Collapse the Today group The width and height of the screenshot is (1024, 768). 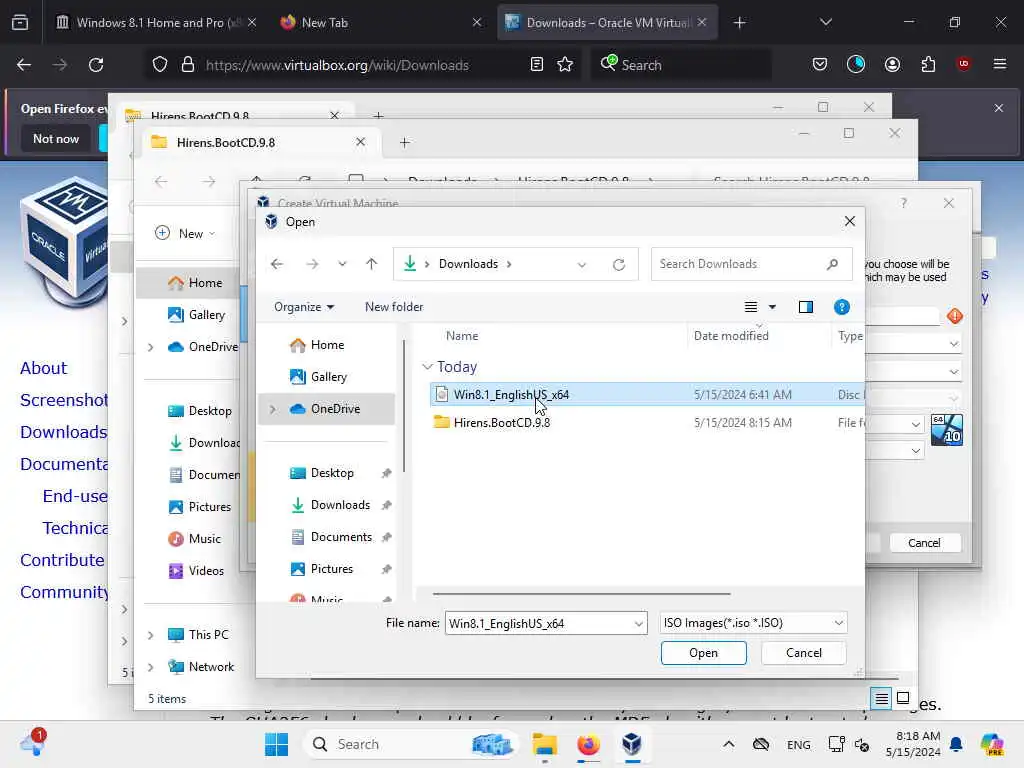coord(427,367)
